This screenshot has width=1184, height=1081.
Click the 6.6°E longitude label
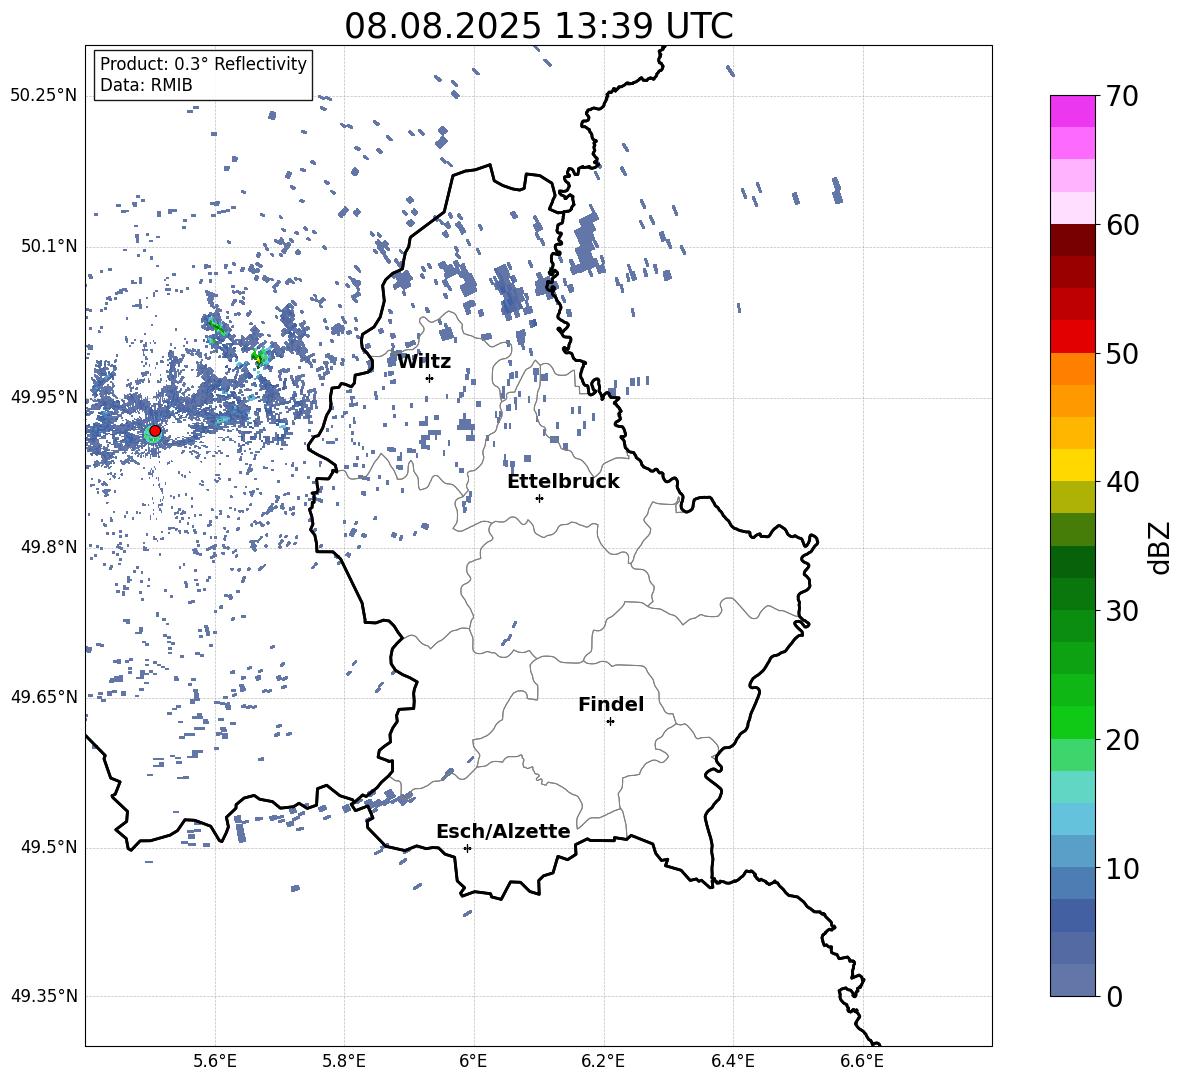862,1061
